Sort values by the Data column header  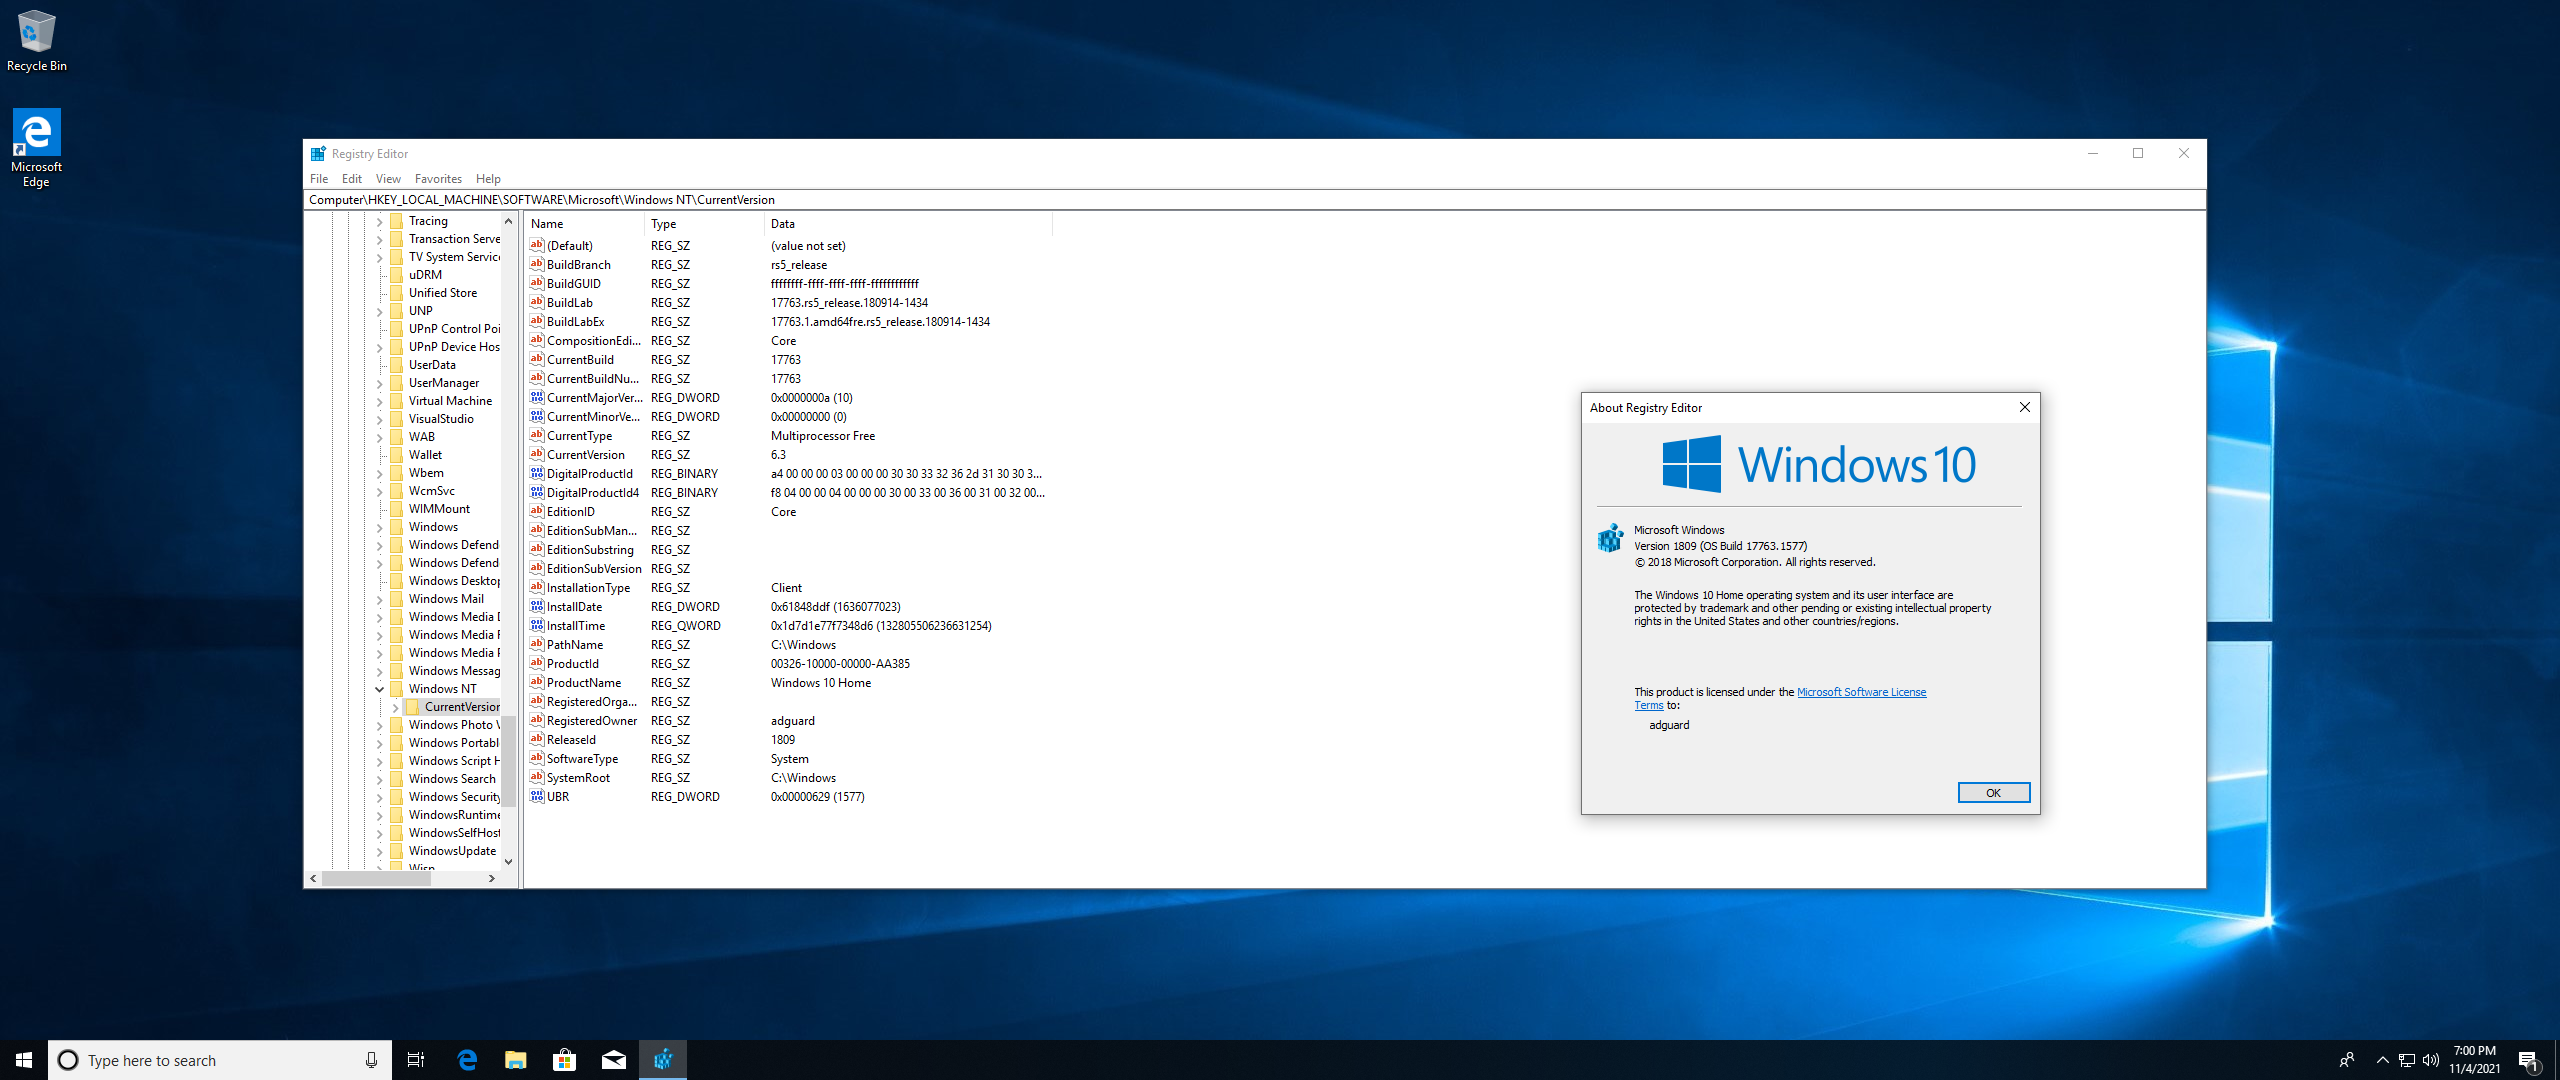908,224
